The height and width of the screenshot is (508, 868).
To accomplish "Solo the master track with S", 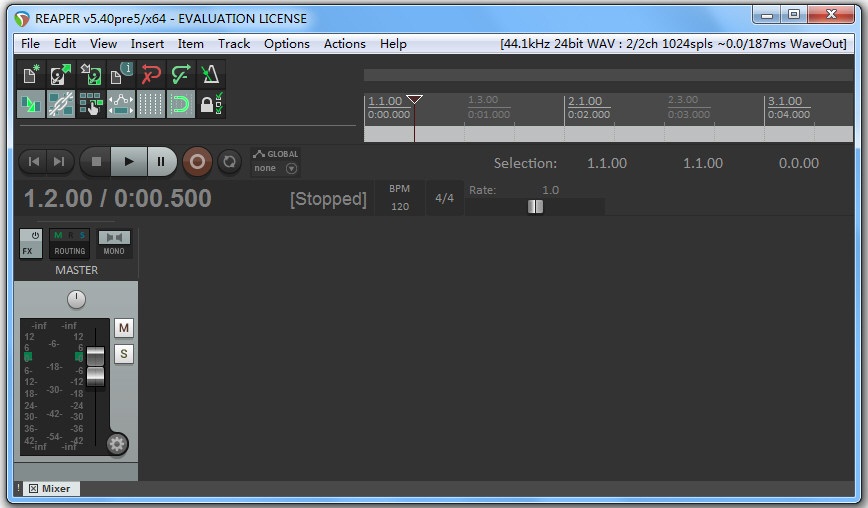I will 124,354.
